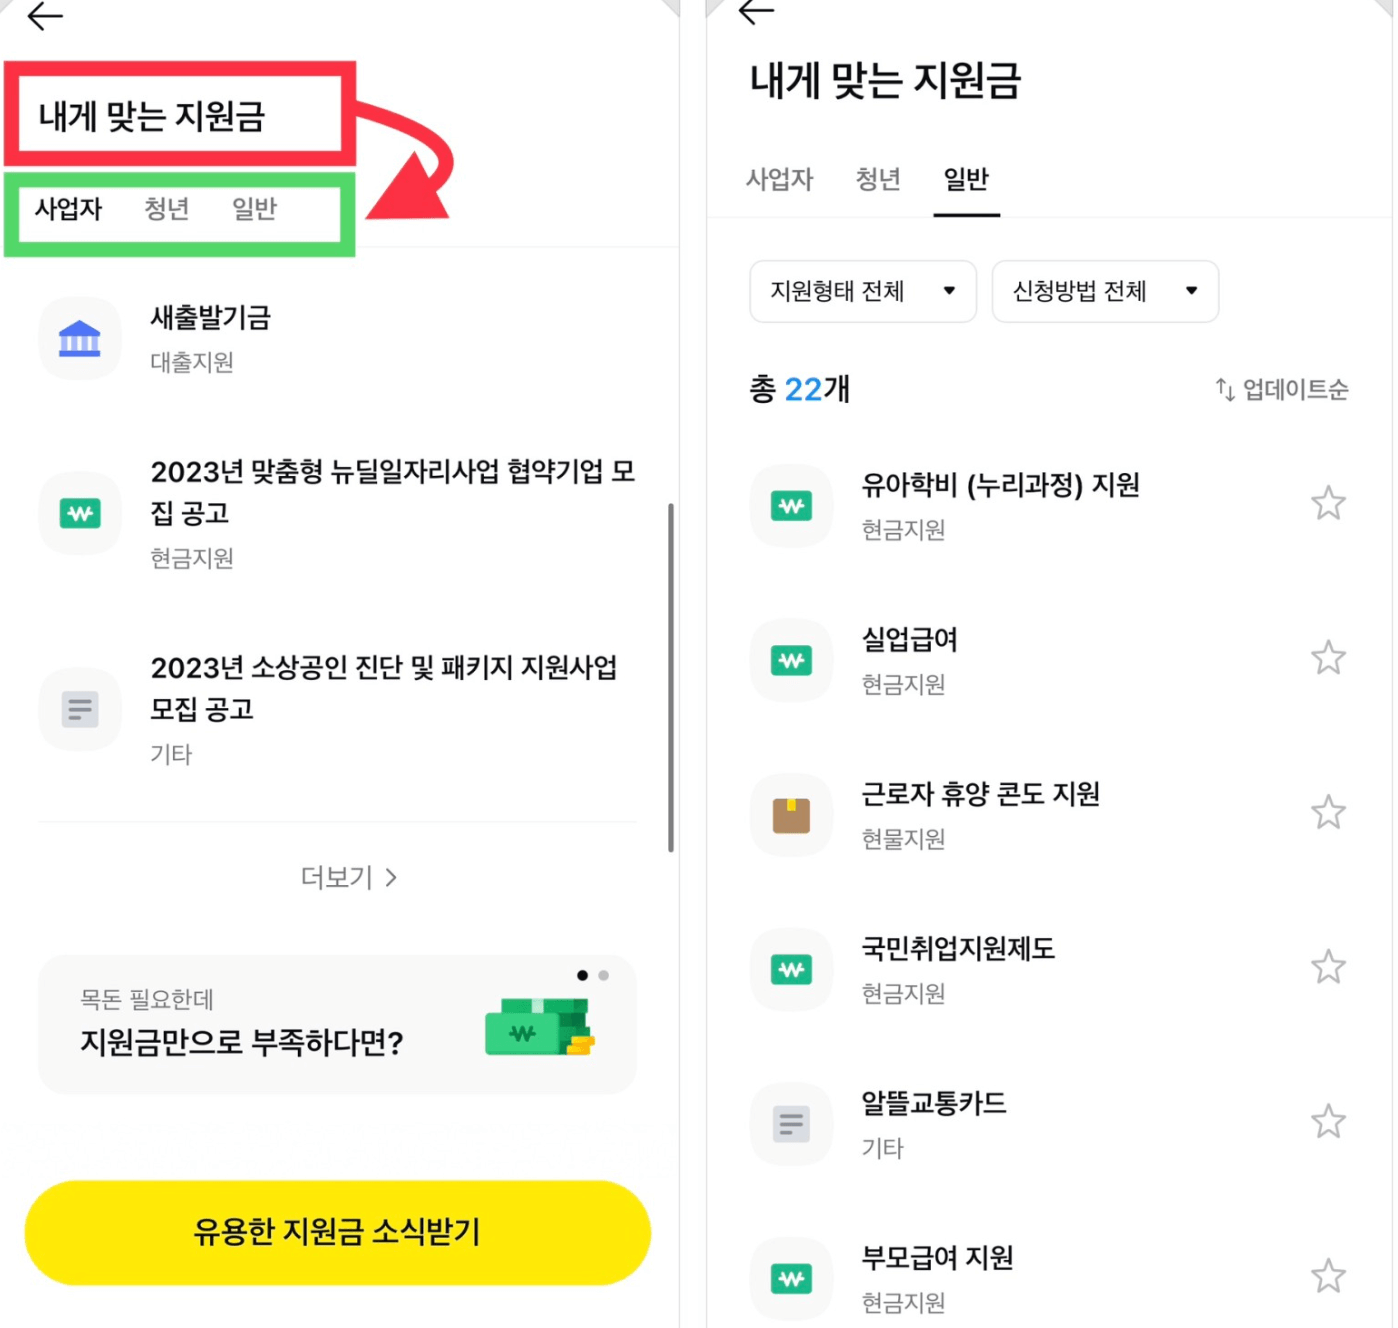Open the 지원형태 전체 dropdown

tap(862, 291)
